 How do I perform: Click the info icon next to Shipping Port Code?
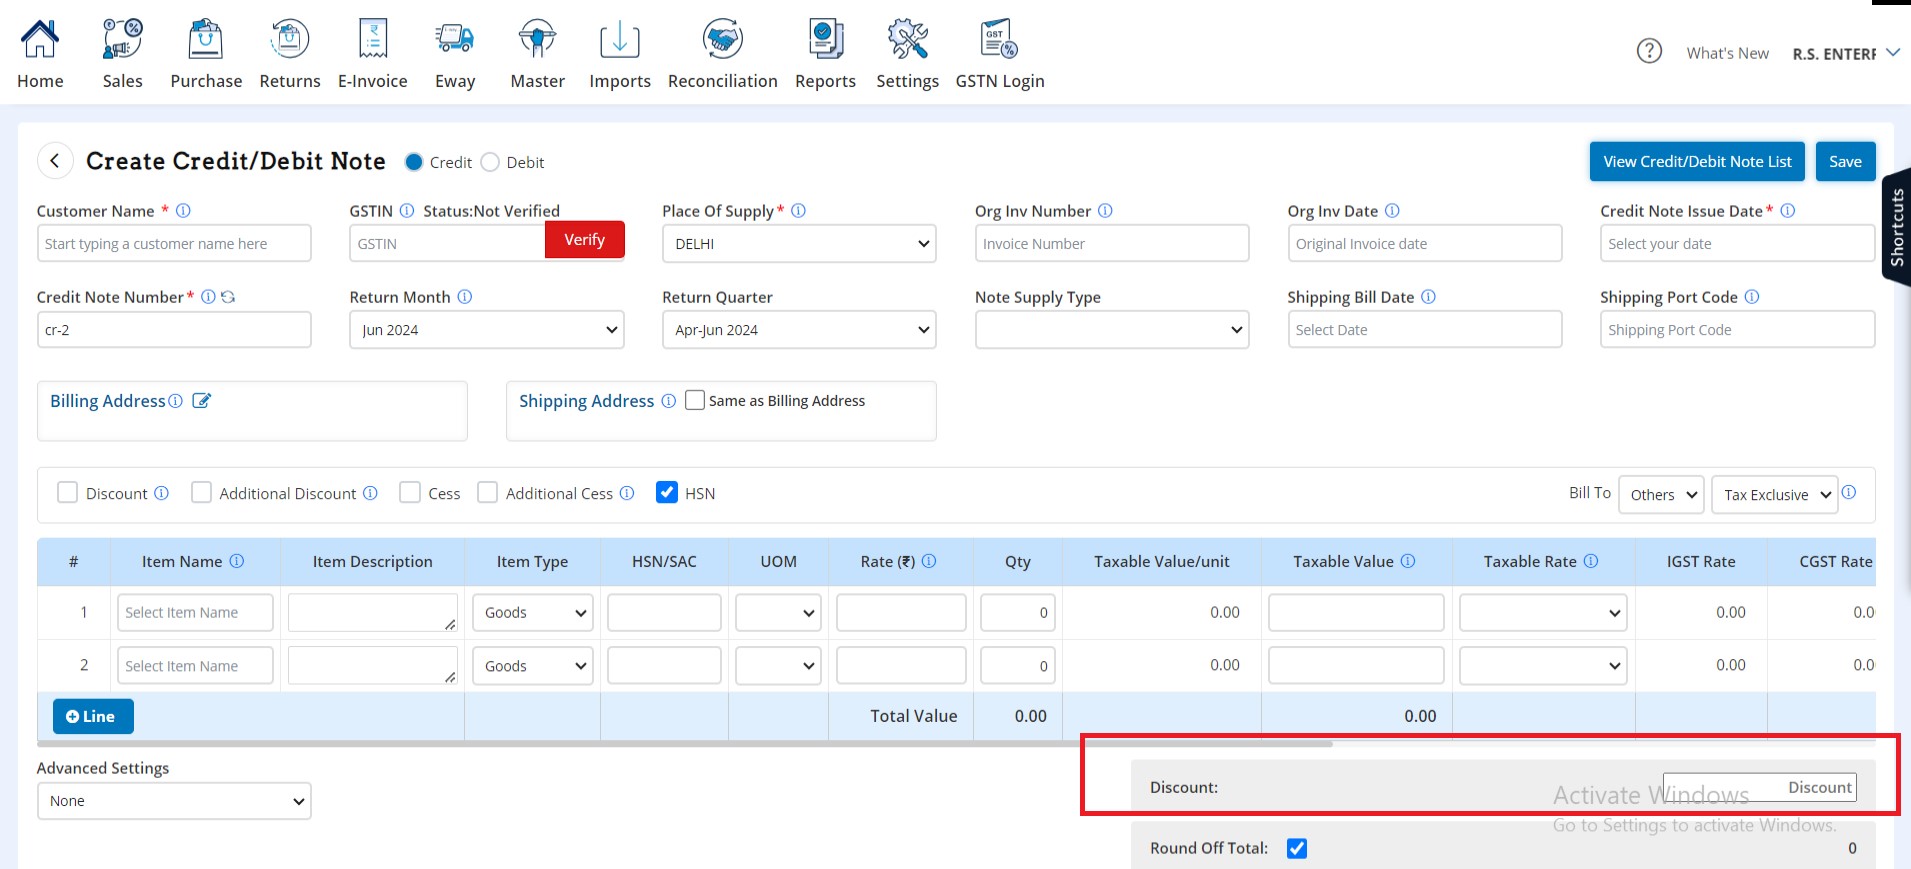pos(1752,297)
